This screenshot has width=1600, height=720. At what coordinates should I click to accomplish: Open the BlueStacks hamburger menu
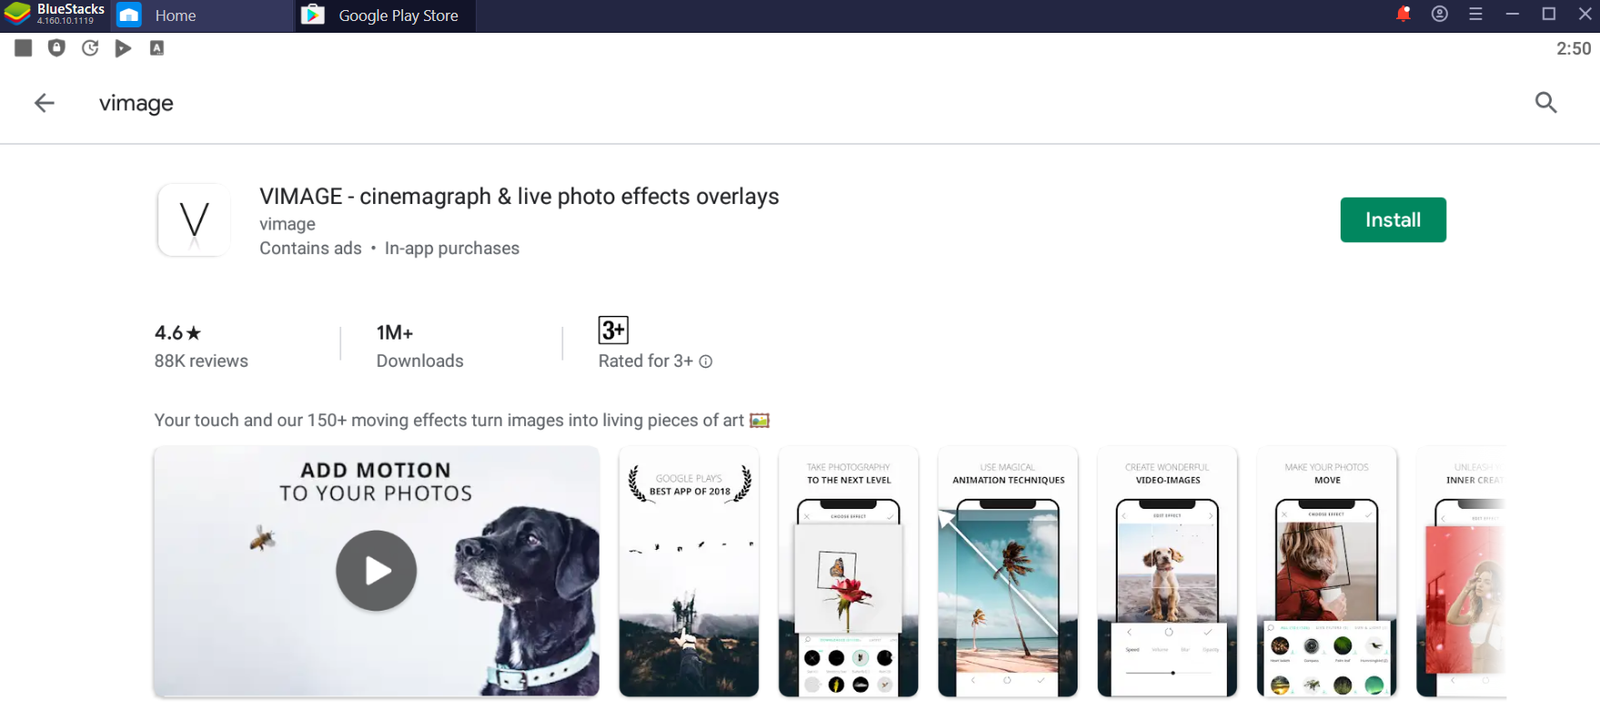1476,14
